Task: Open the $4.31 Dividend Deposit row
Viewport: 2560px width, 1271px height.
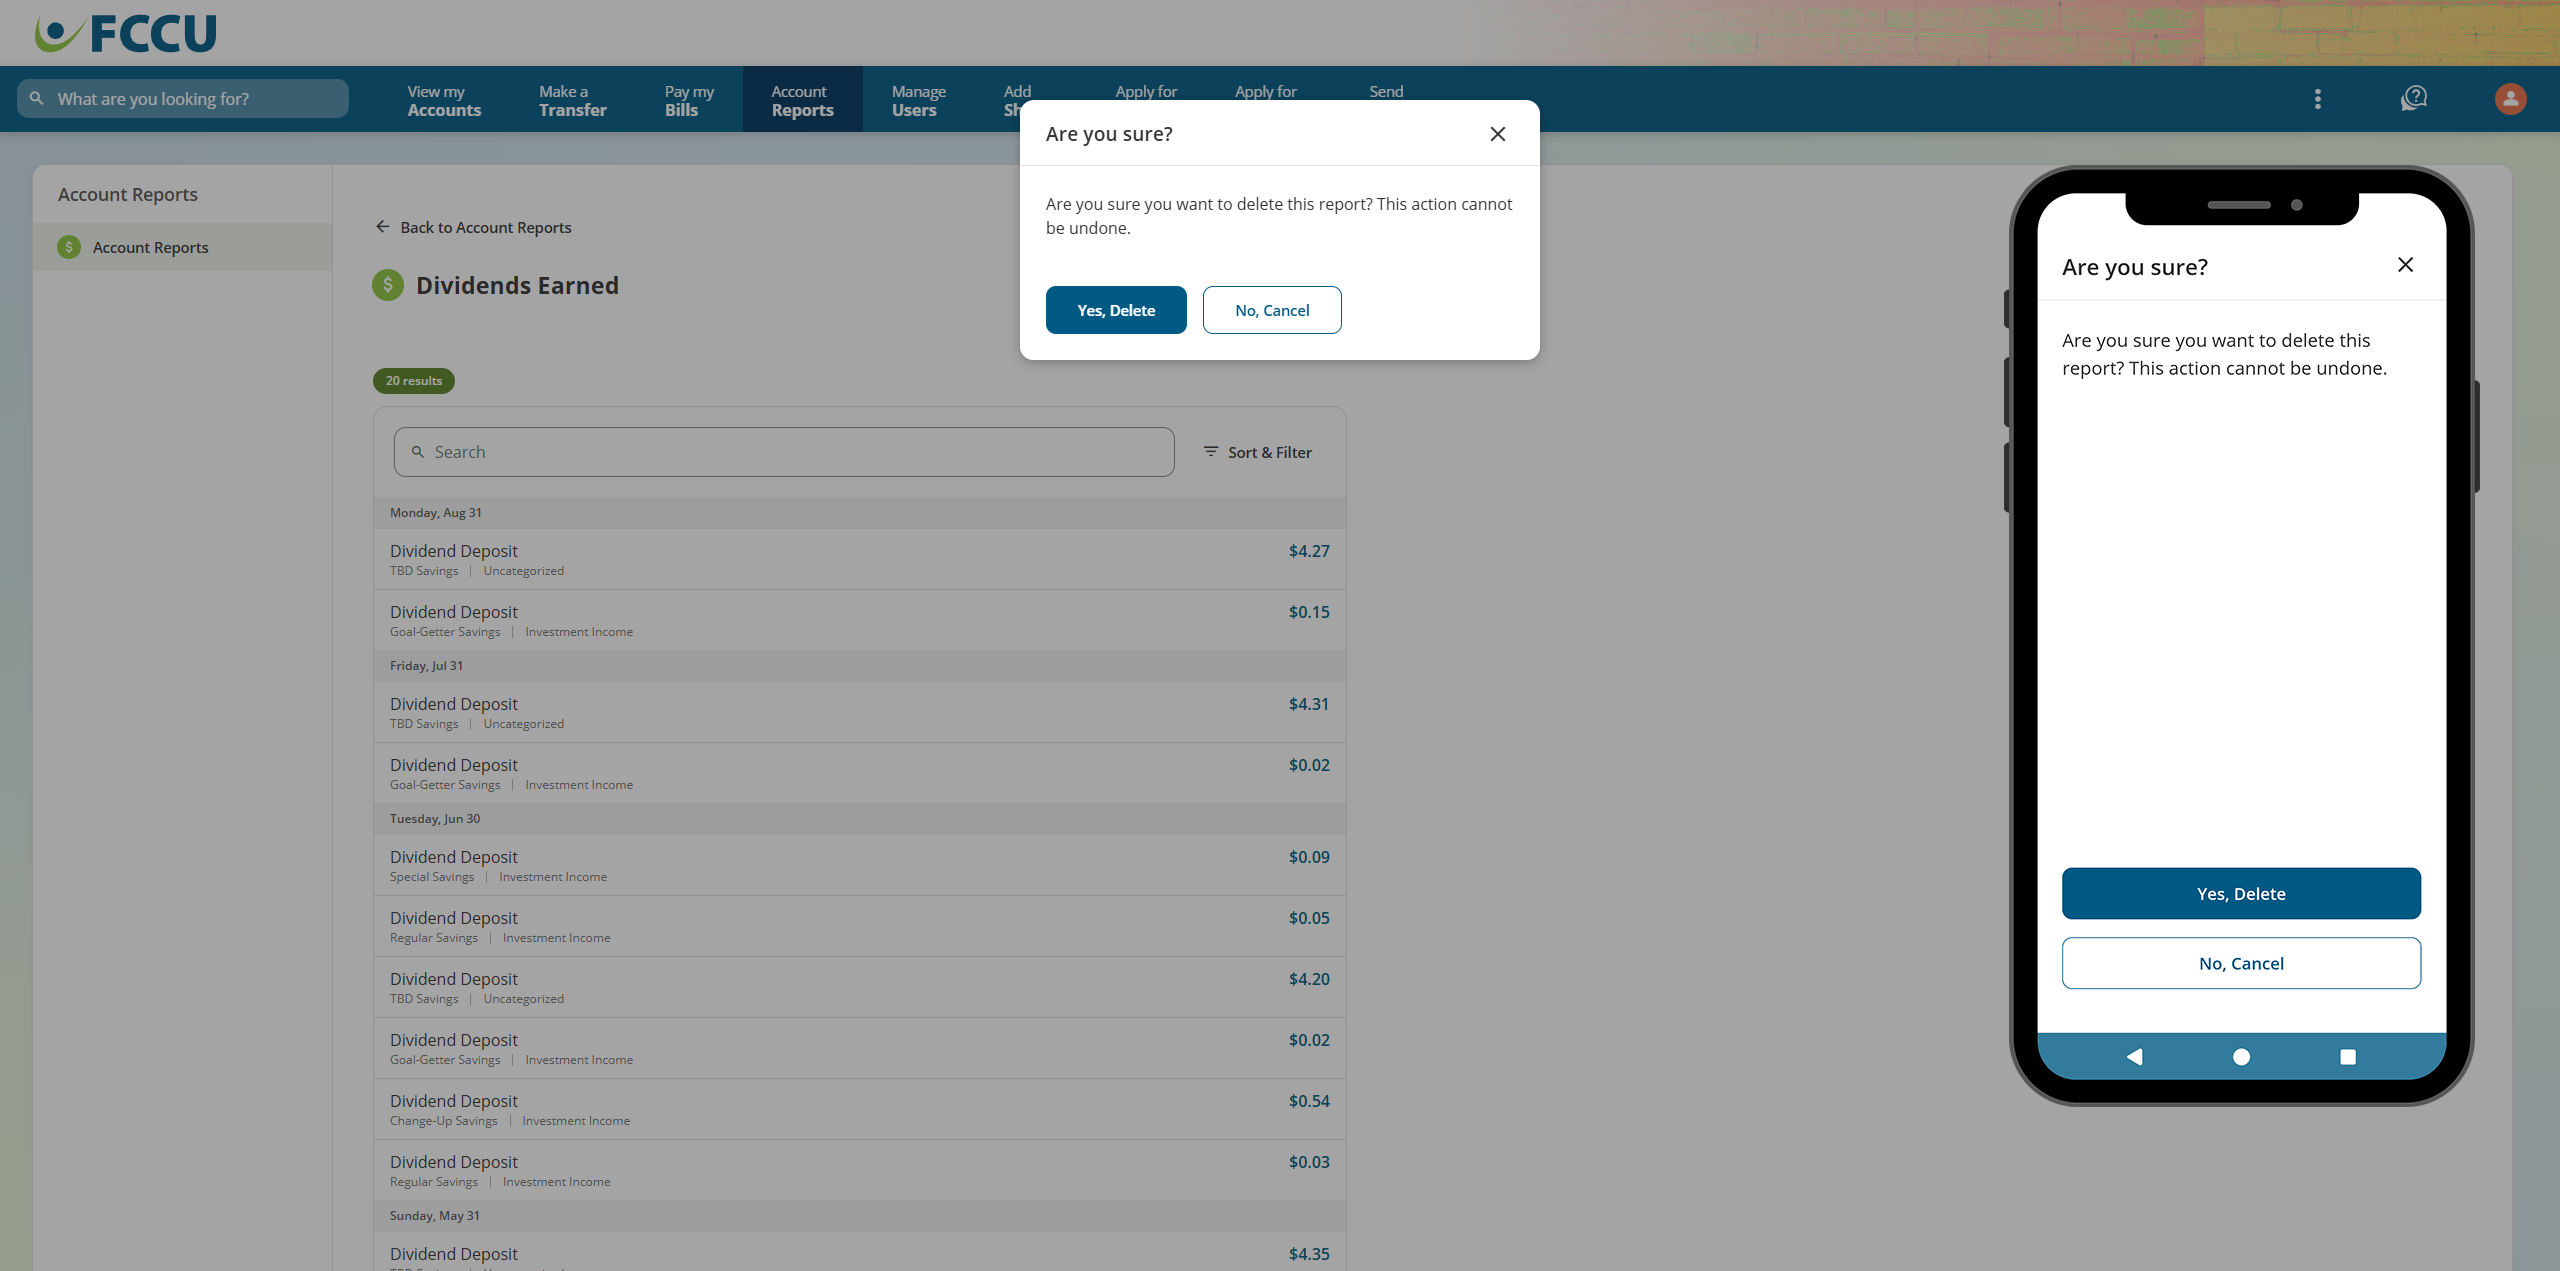Action: pos(859,712)
